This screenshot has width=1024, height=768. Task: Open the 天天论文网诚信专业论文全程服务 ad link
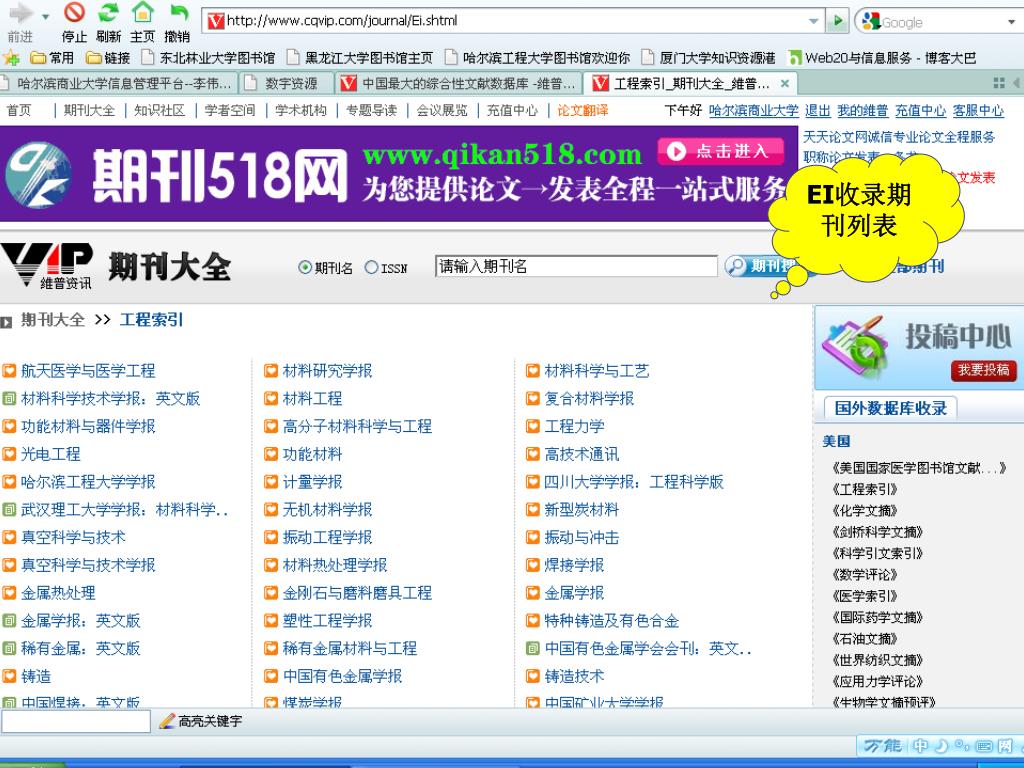(x=899, y=136)
